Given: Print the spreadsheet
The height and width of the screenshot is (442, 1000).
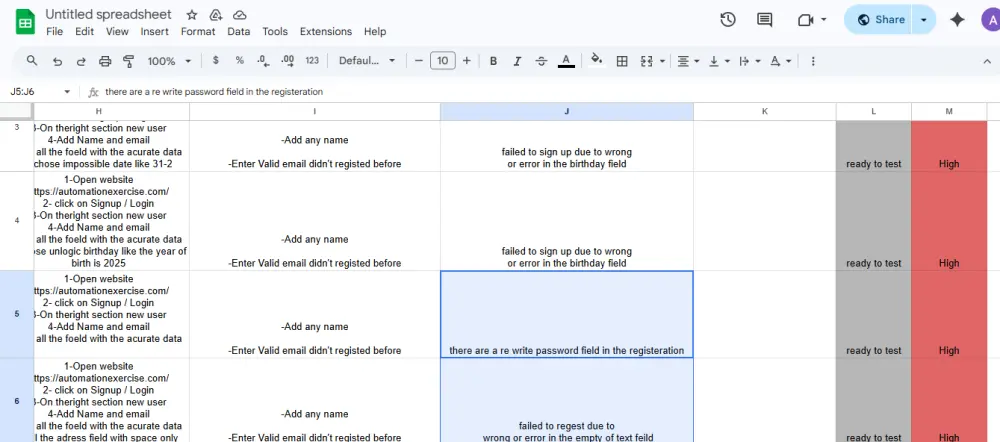Looking at the screenshot, I should coord(105,61).
